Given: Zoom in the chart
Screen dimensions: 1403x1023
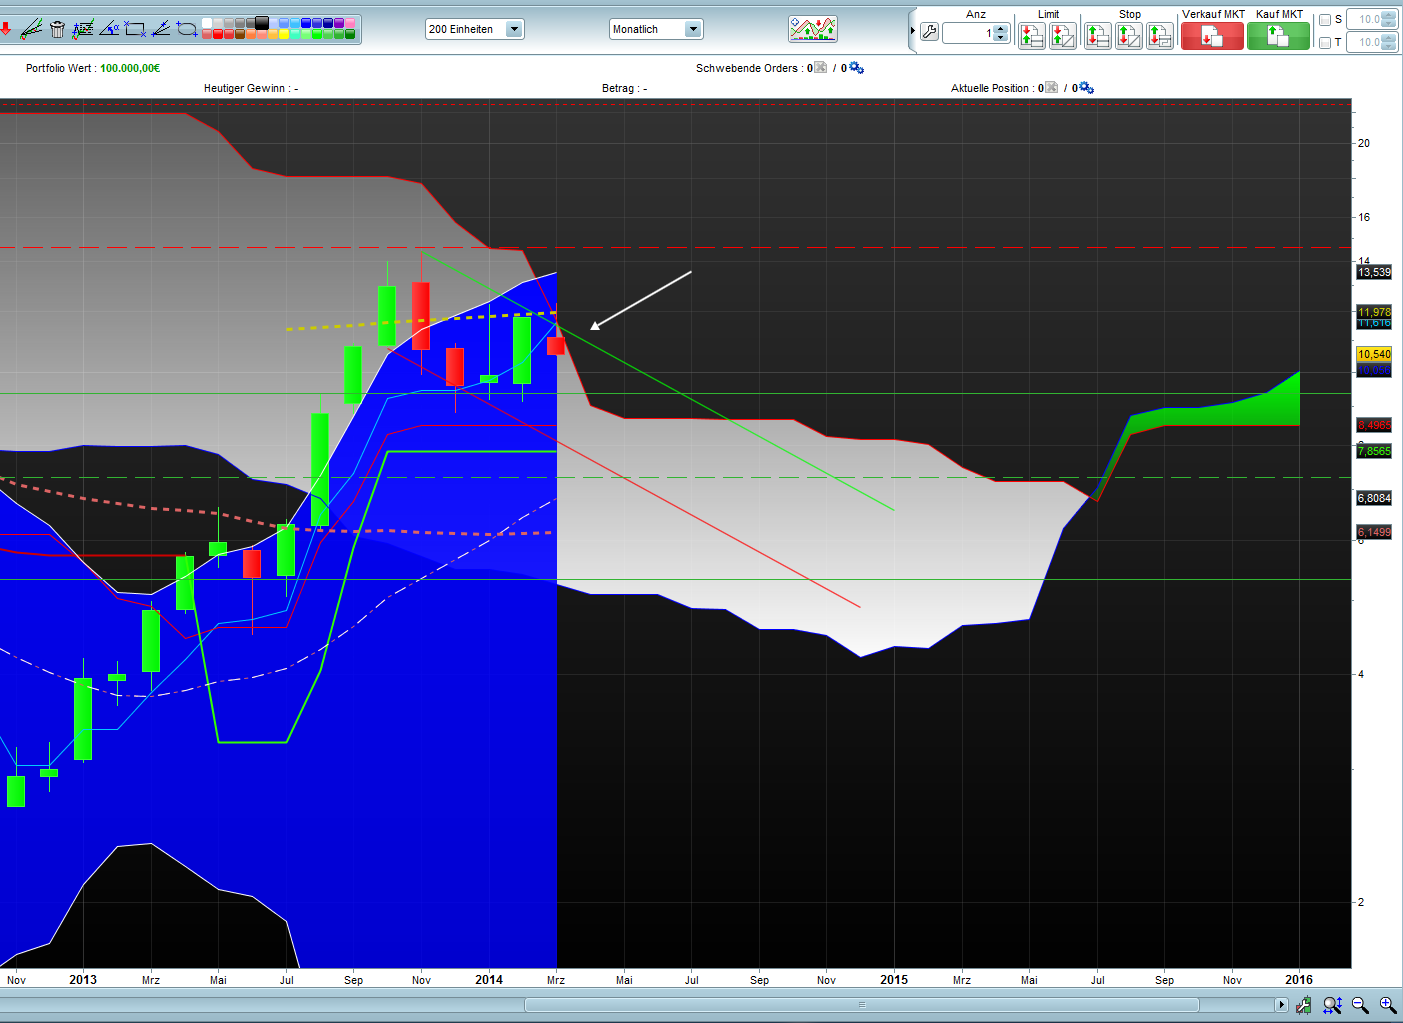Looking at the screenshot, I should pos(1388,1005).
